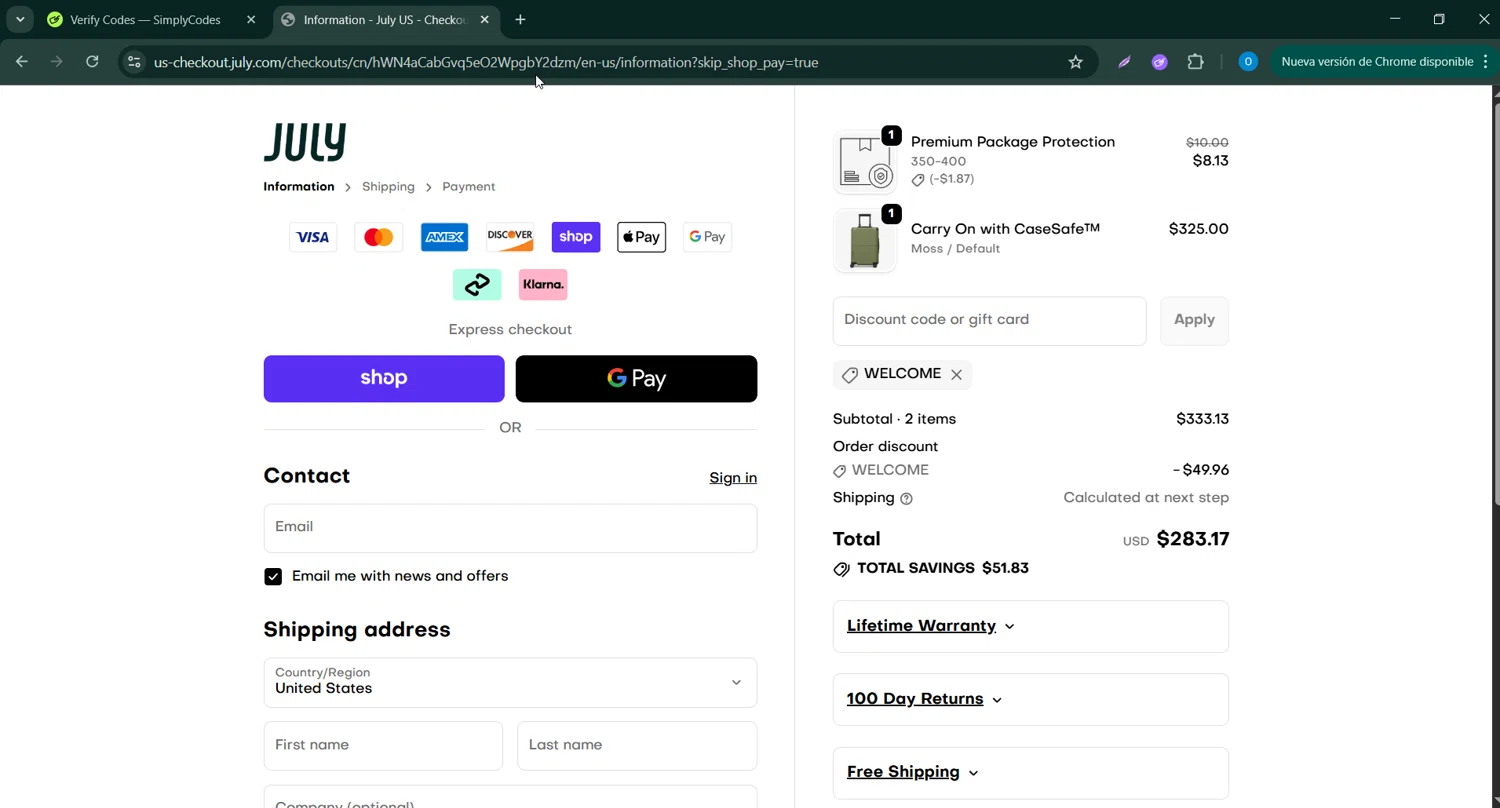Viewport: 1500px width, 808px height.
Task: Click the Apple Pay badge icon
Action: point(641,237)
